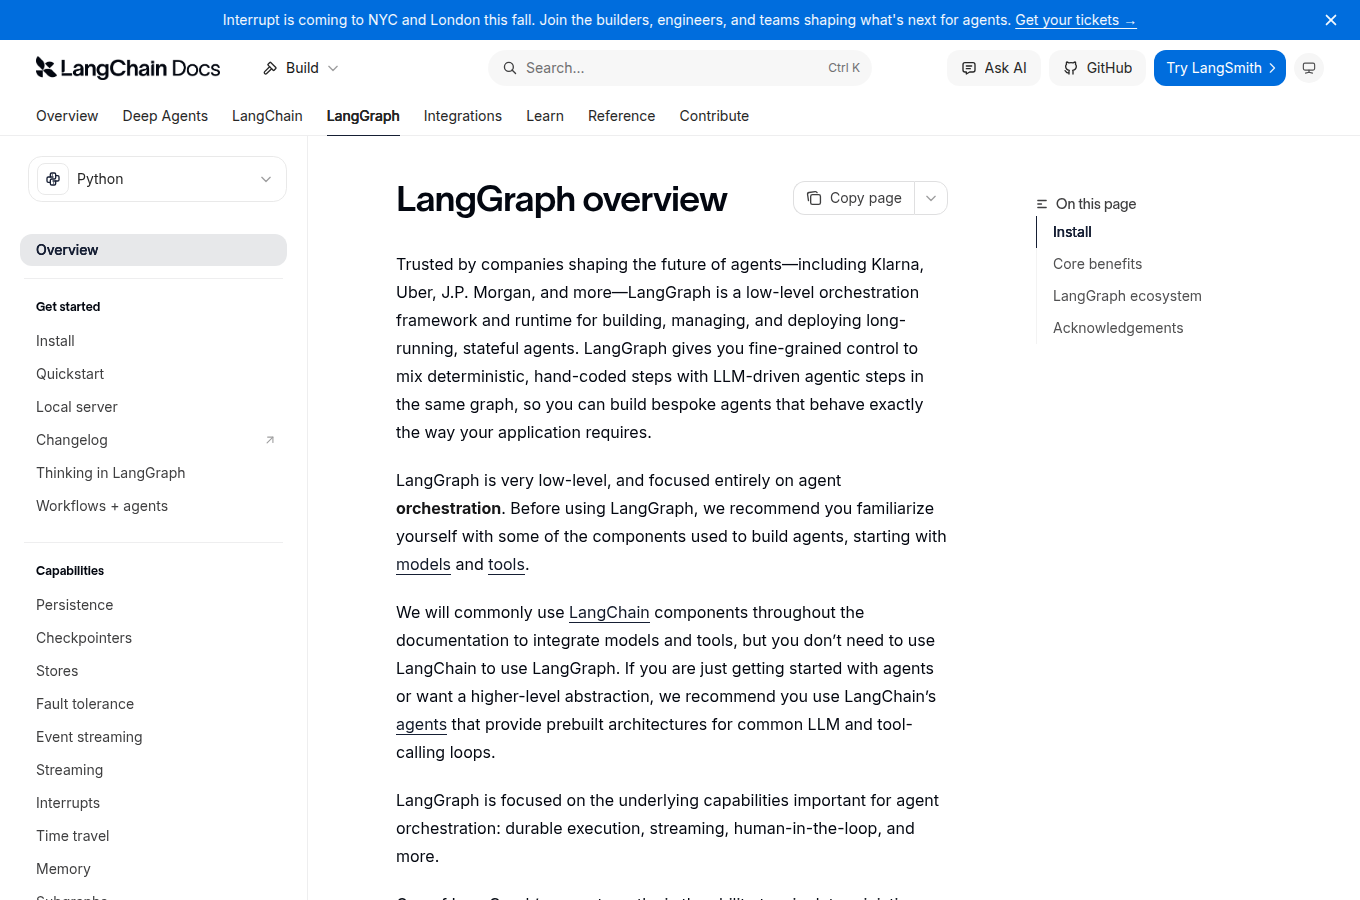1360x900 pixels.
Task: Open the Time travel page
Action: [73, 836]
